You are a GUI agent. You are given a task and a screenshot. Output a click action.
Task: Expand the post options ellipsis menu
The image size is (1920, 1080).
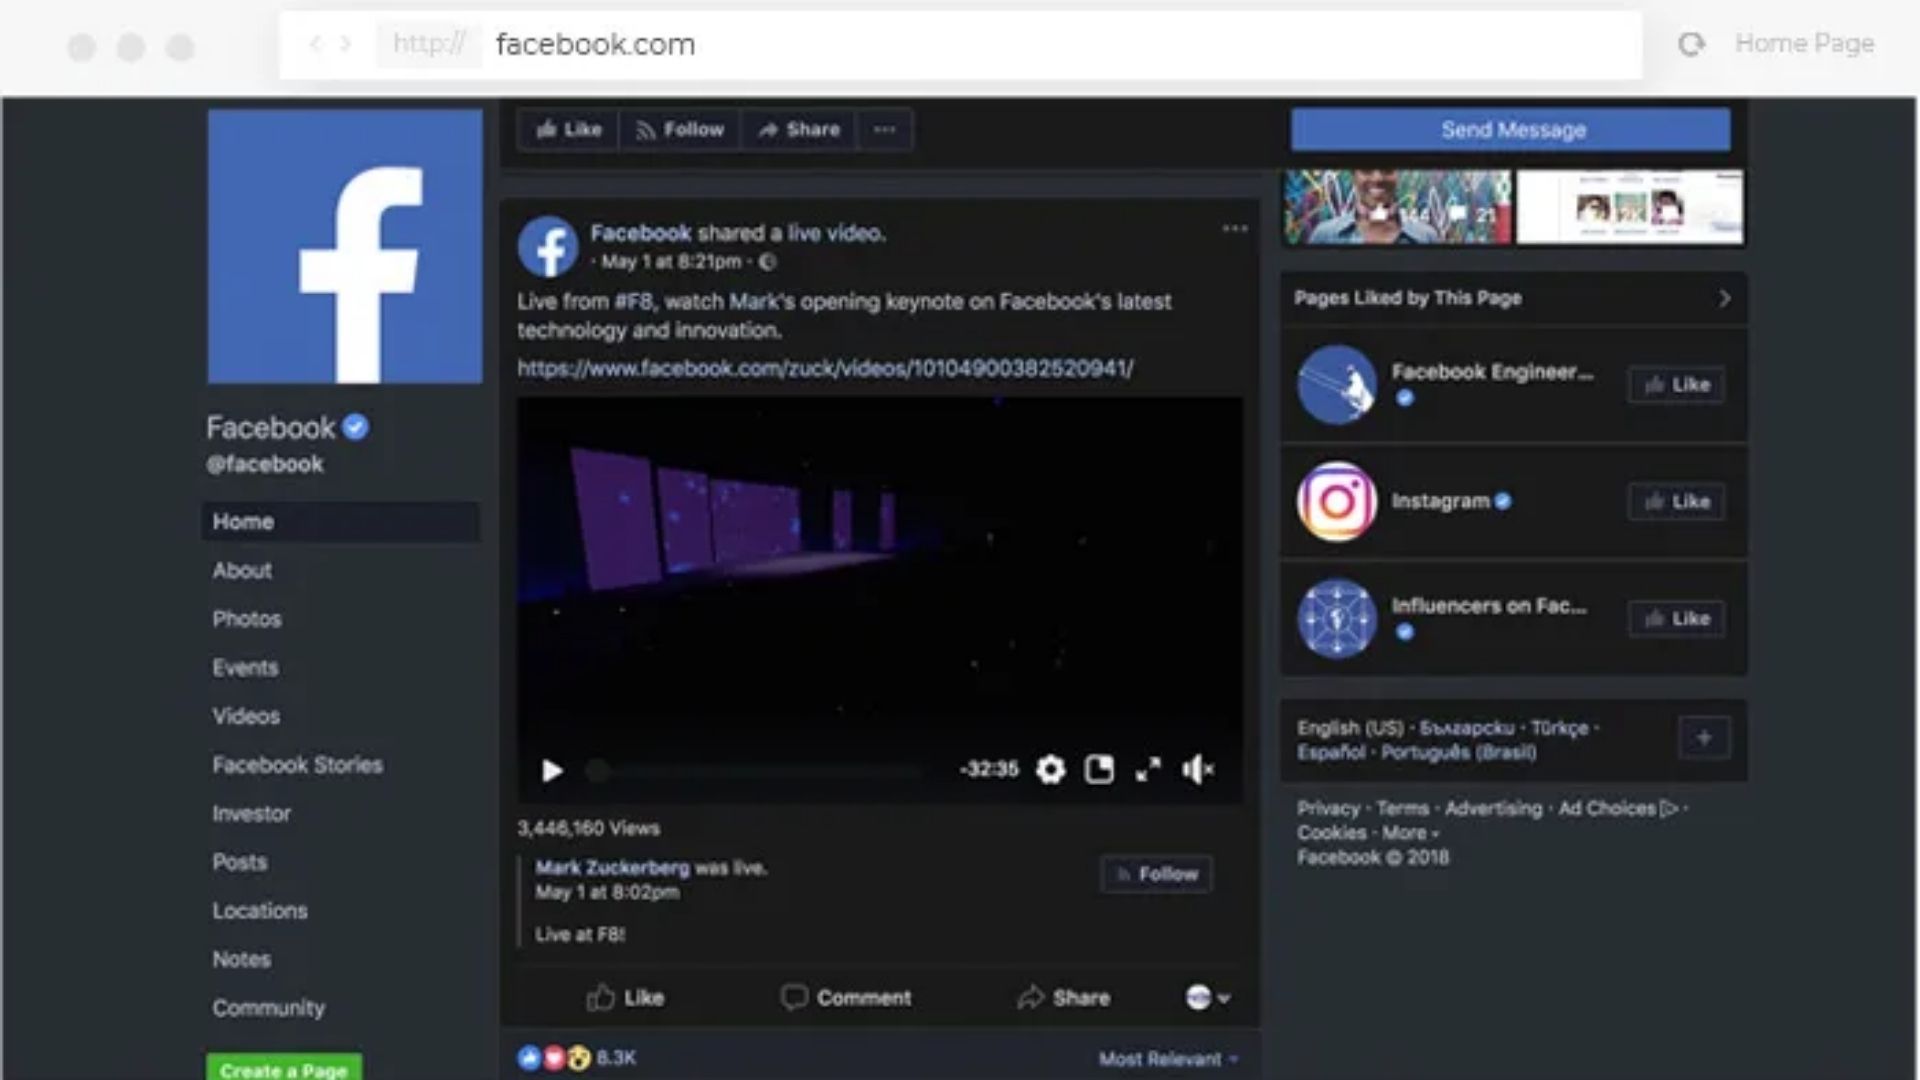tap(1236, 229)
